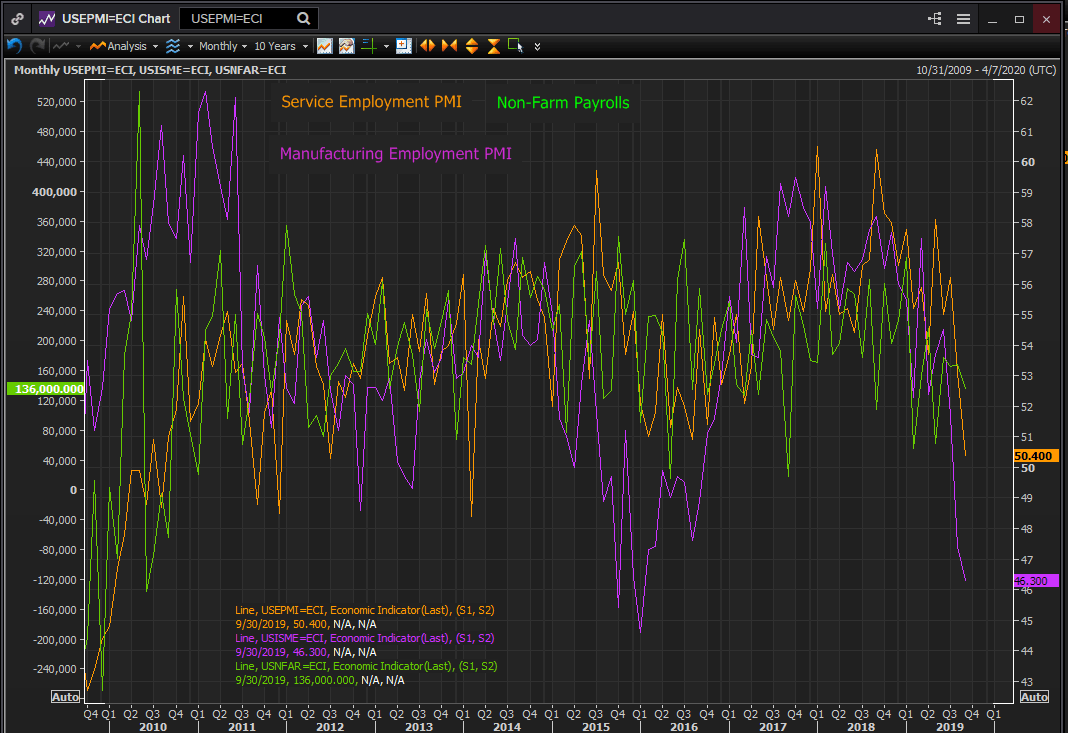Click the Manufacturing Employment PMI label
The height and width of the screenshot is (733, 1068).
click(x=395, y=154)
